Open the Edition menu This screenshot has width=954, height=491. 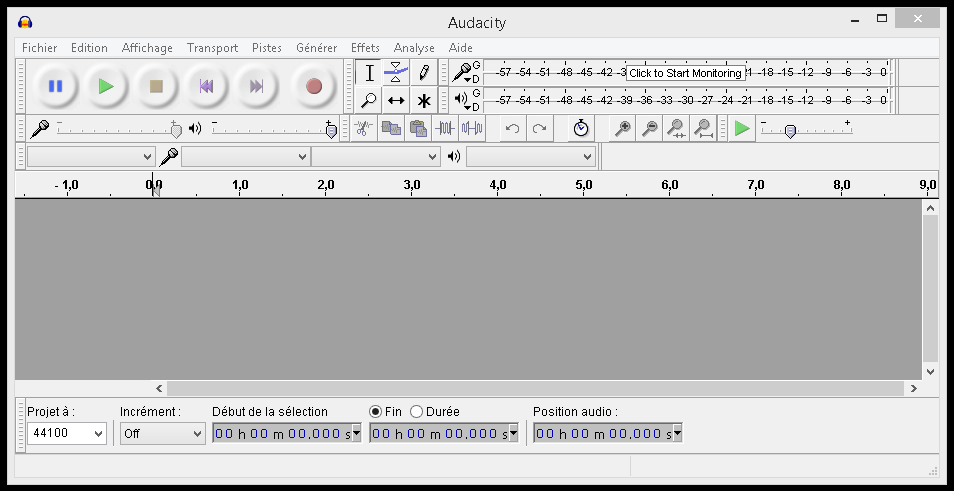pos(89,47)
